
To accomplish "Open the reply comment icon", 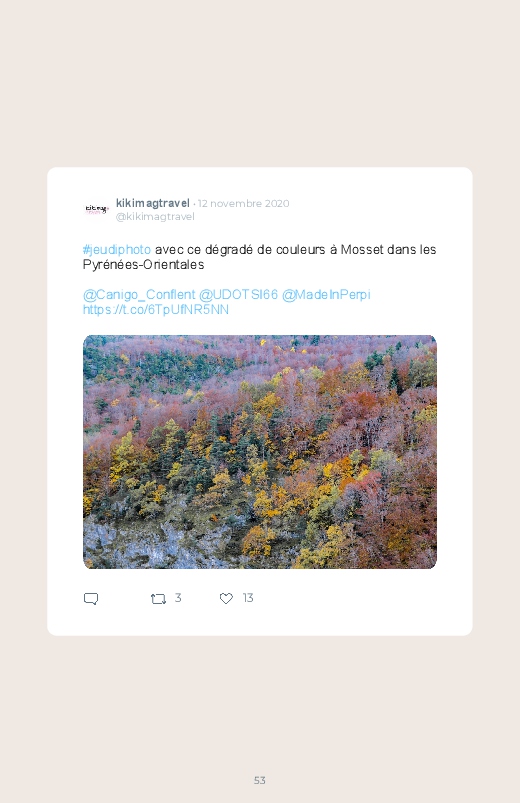I will (x=91, y=598).
